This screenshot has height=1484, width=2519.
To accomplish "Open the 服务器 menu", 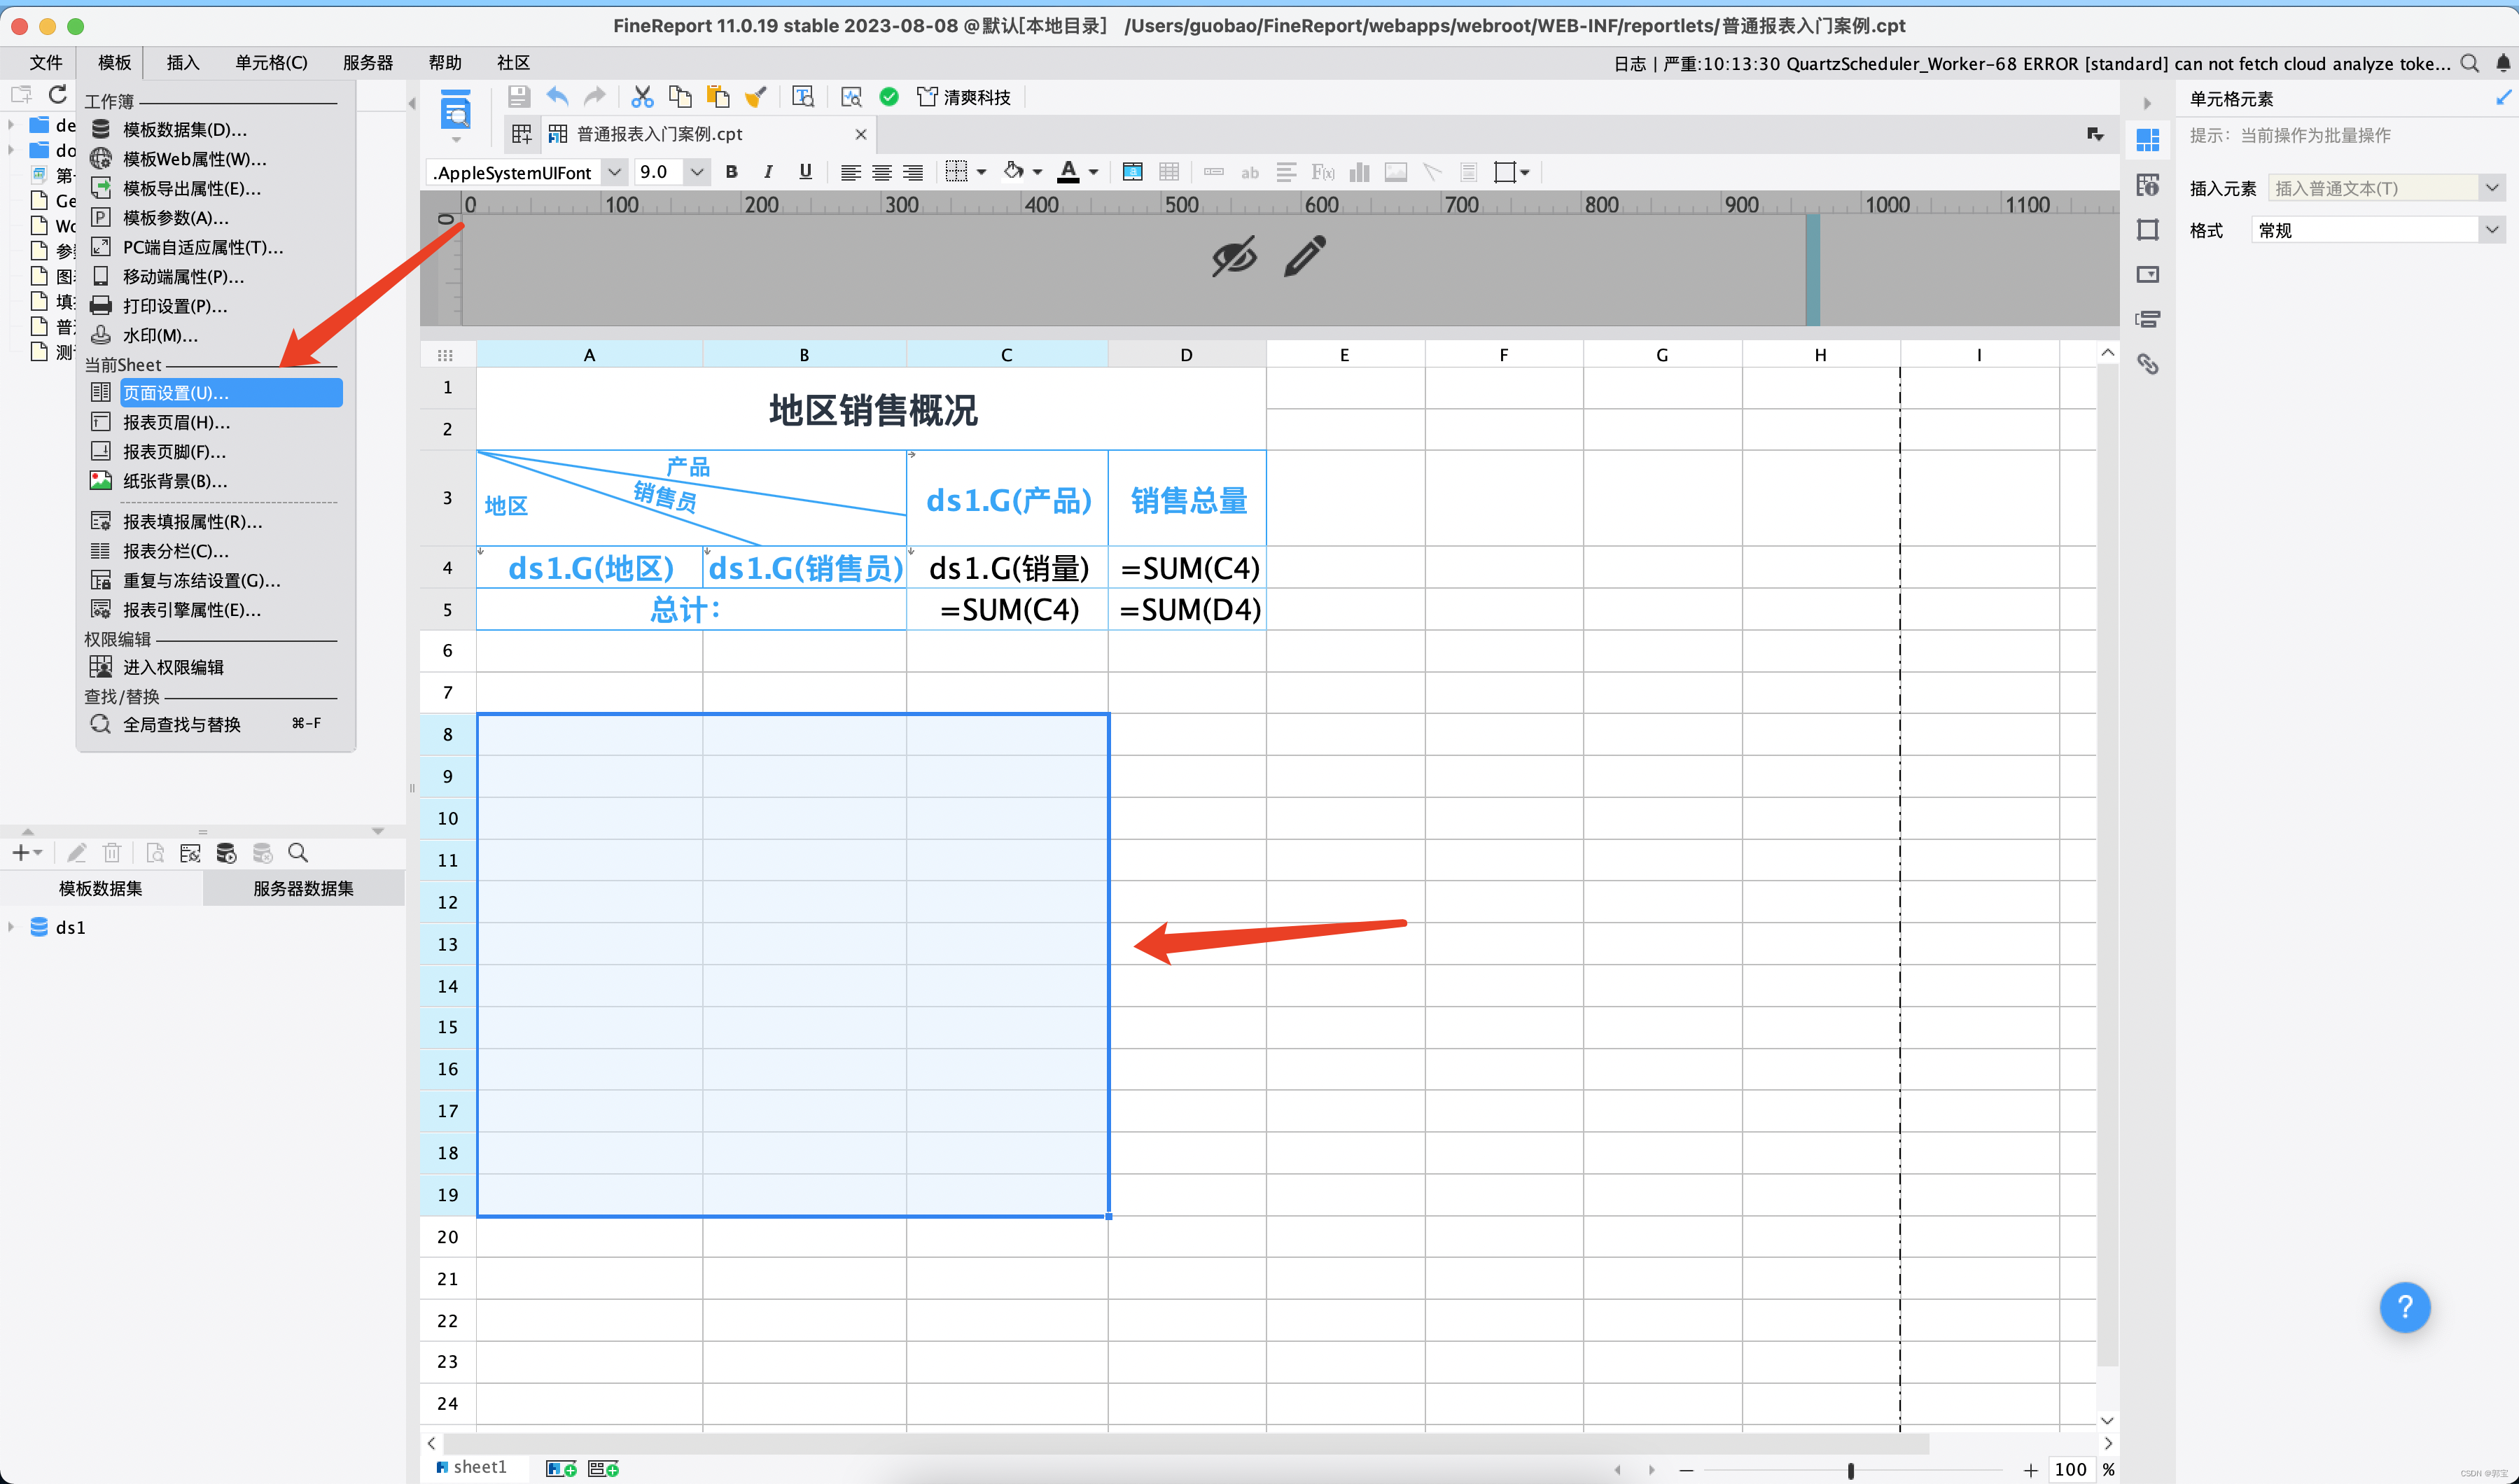I will (x=367, y=63).
